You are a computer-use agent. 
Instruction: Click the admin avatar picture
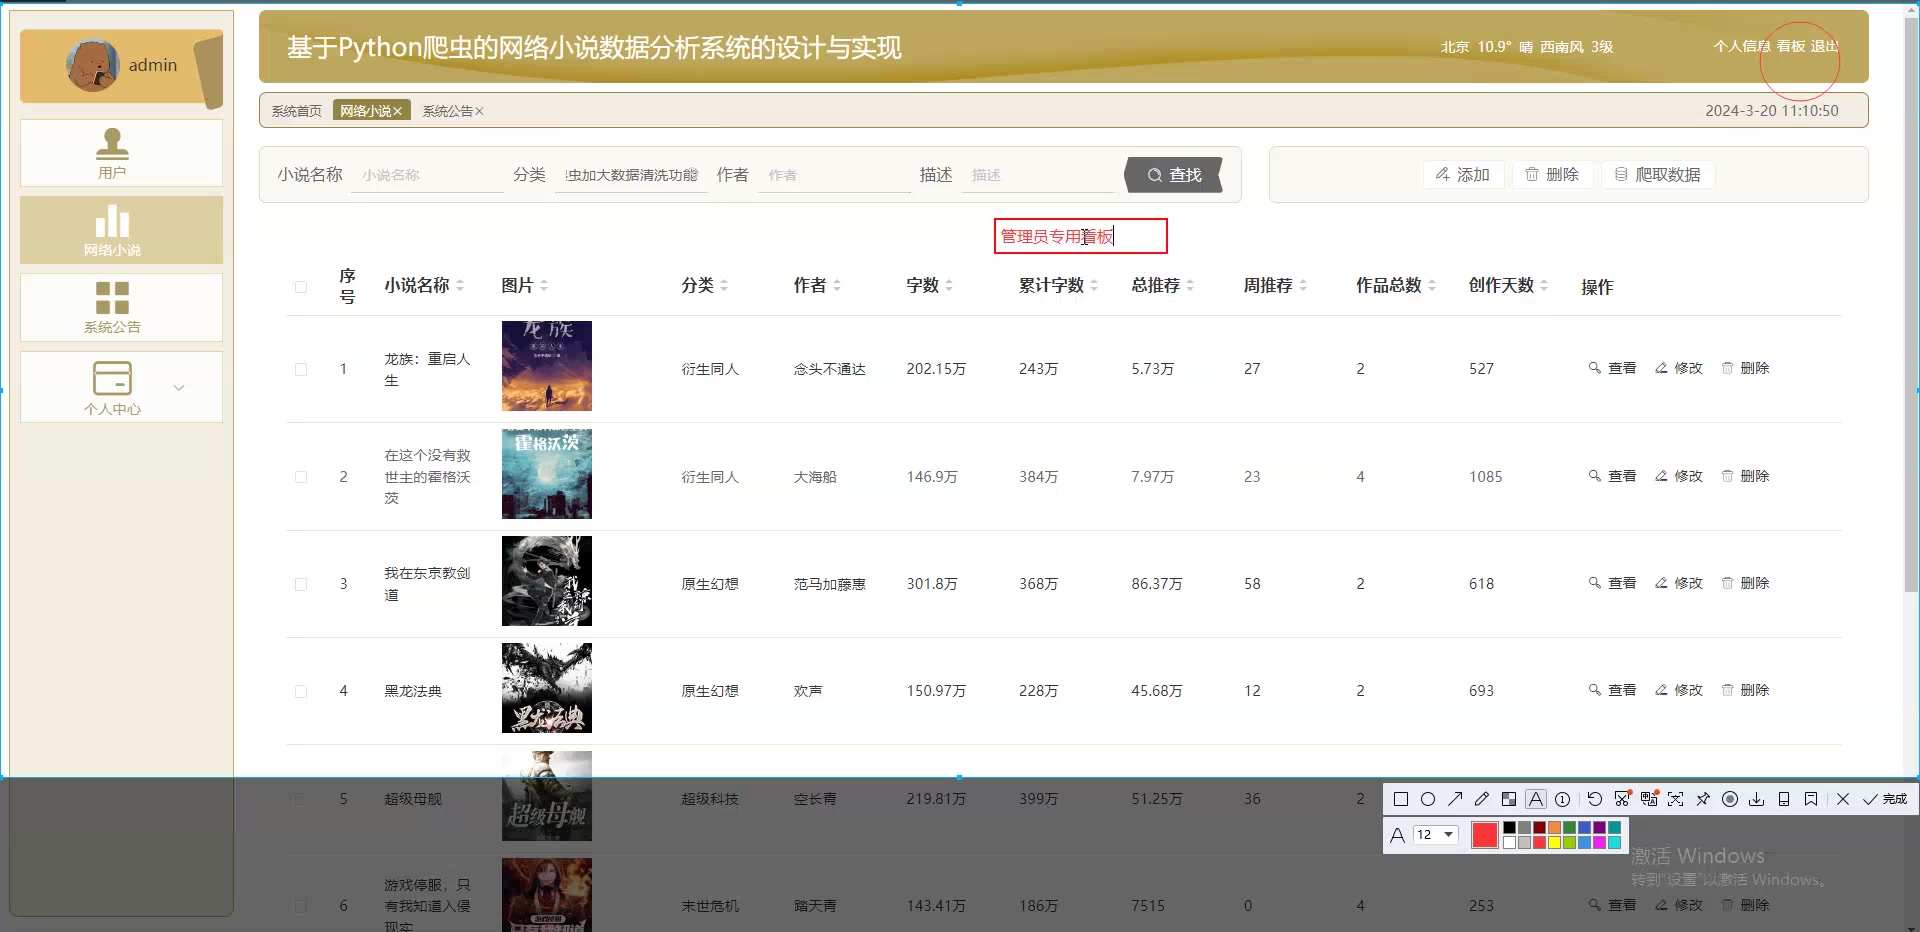(x=93, y=65)
